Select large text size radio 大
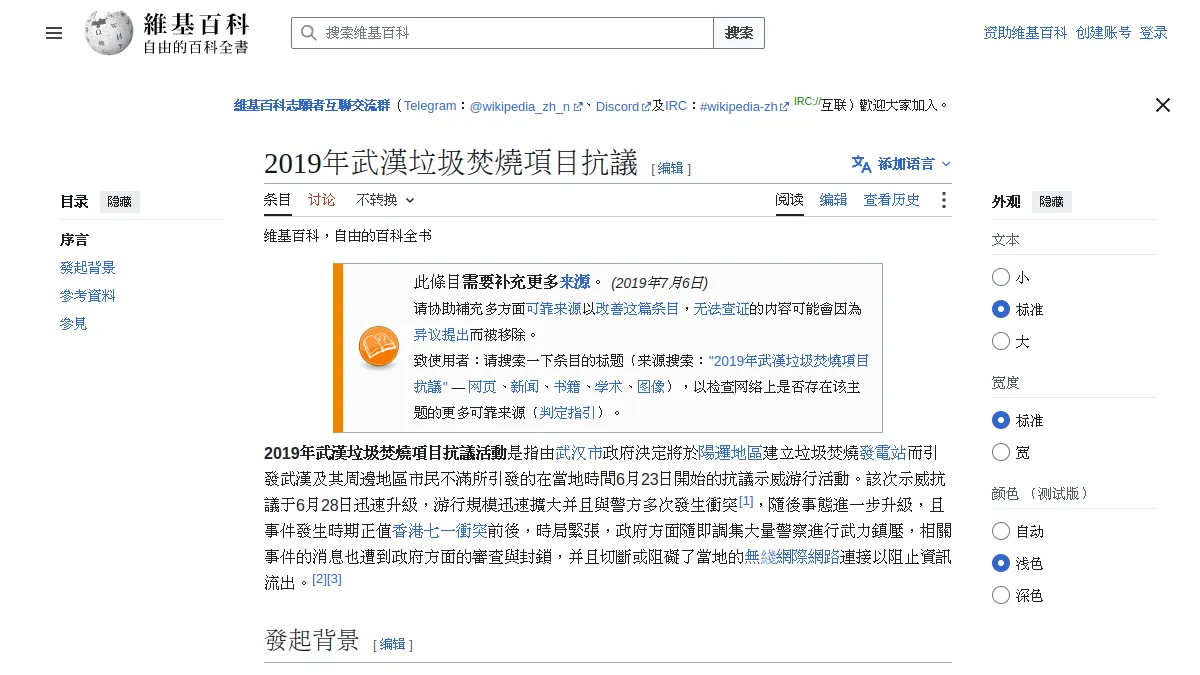 click(x=1001, y=341)
